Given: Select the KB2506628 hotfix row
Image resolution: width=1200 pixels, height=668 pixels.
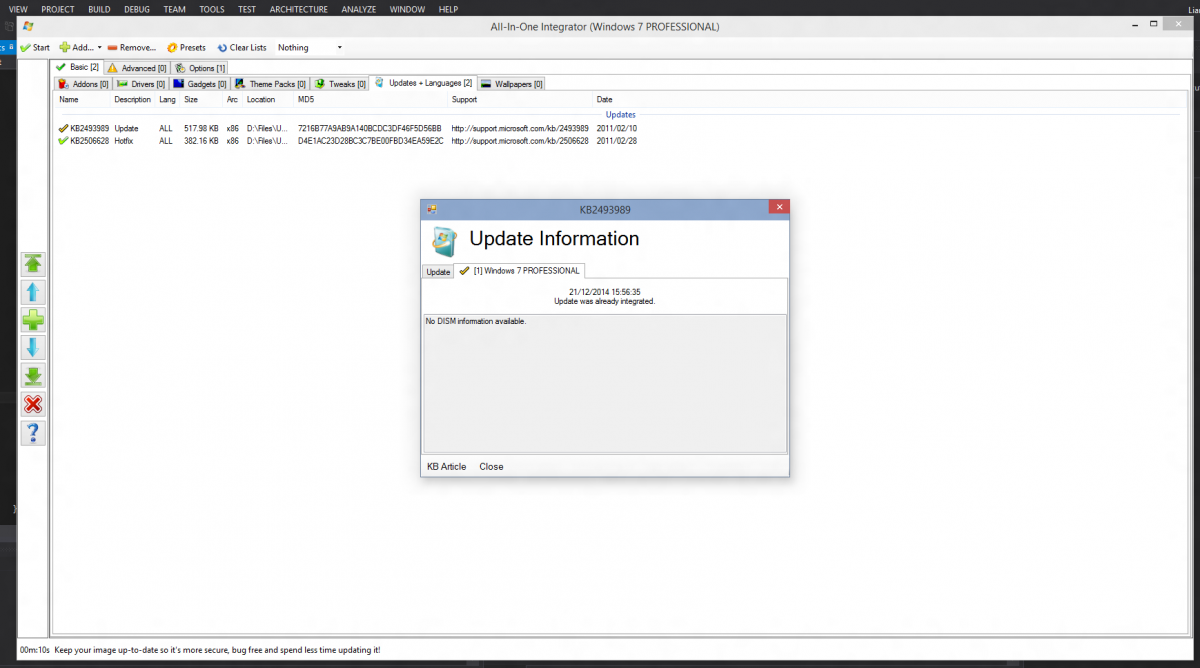Looking at the screenshot, I should (x=348, y=141).
